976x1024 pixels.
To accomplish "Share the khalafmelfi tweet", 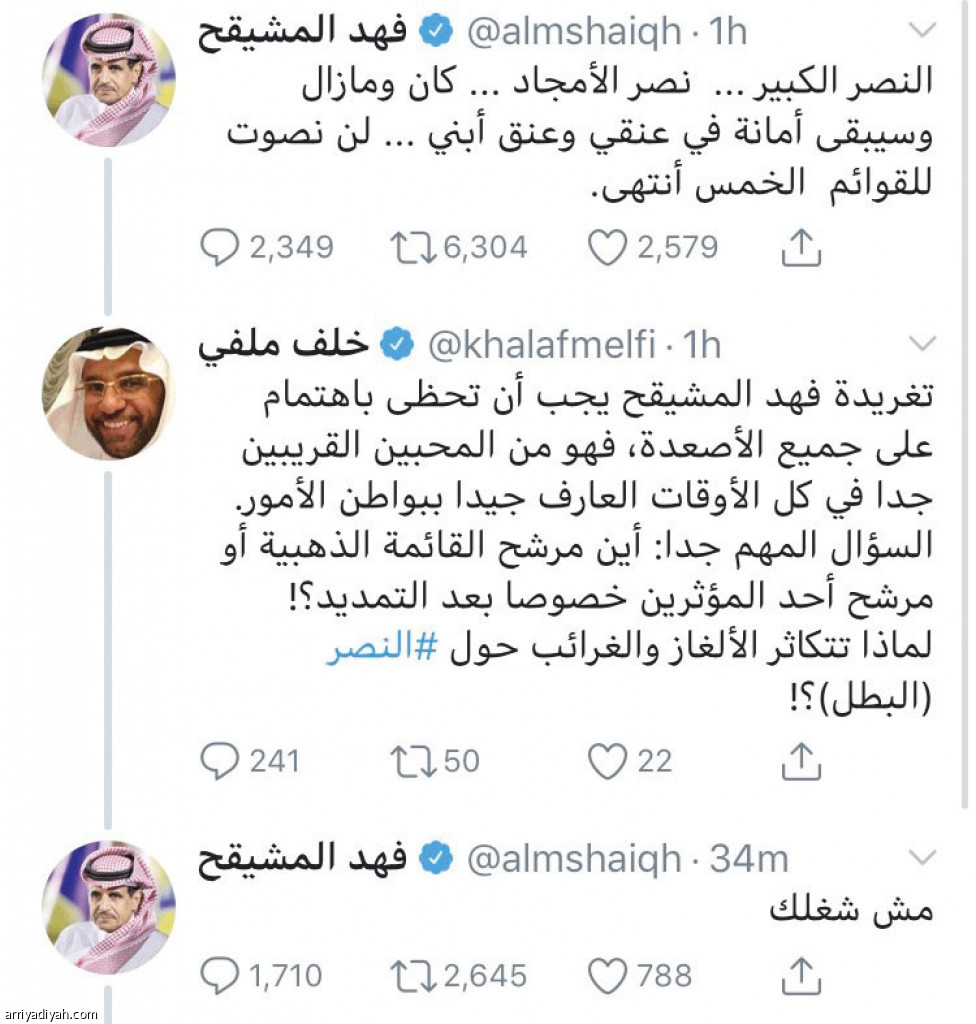I will click(801, 761).
